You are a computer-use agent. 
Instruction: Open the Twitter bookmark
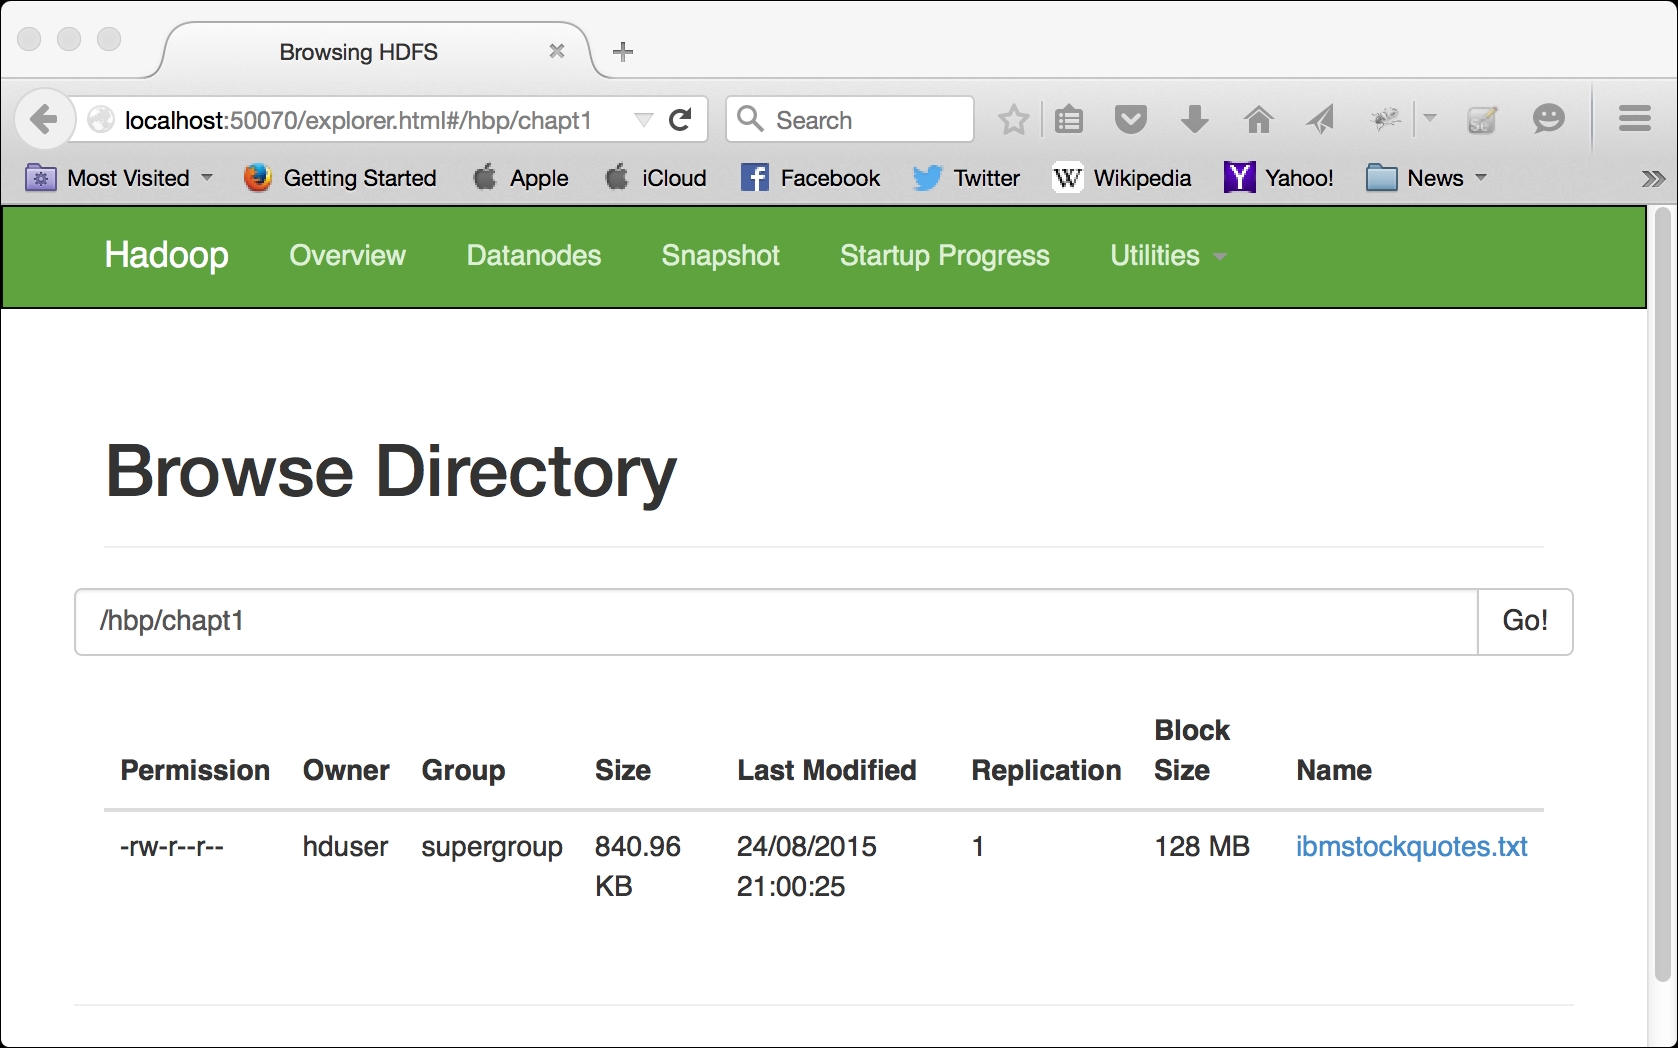pos(966,178)
